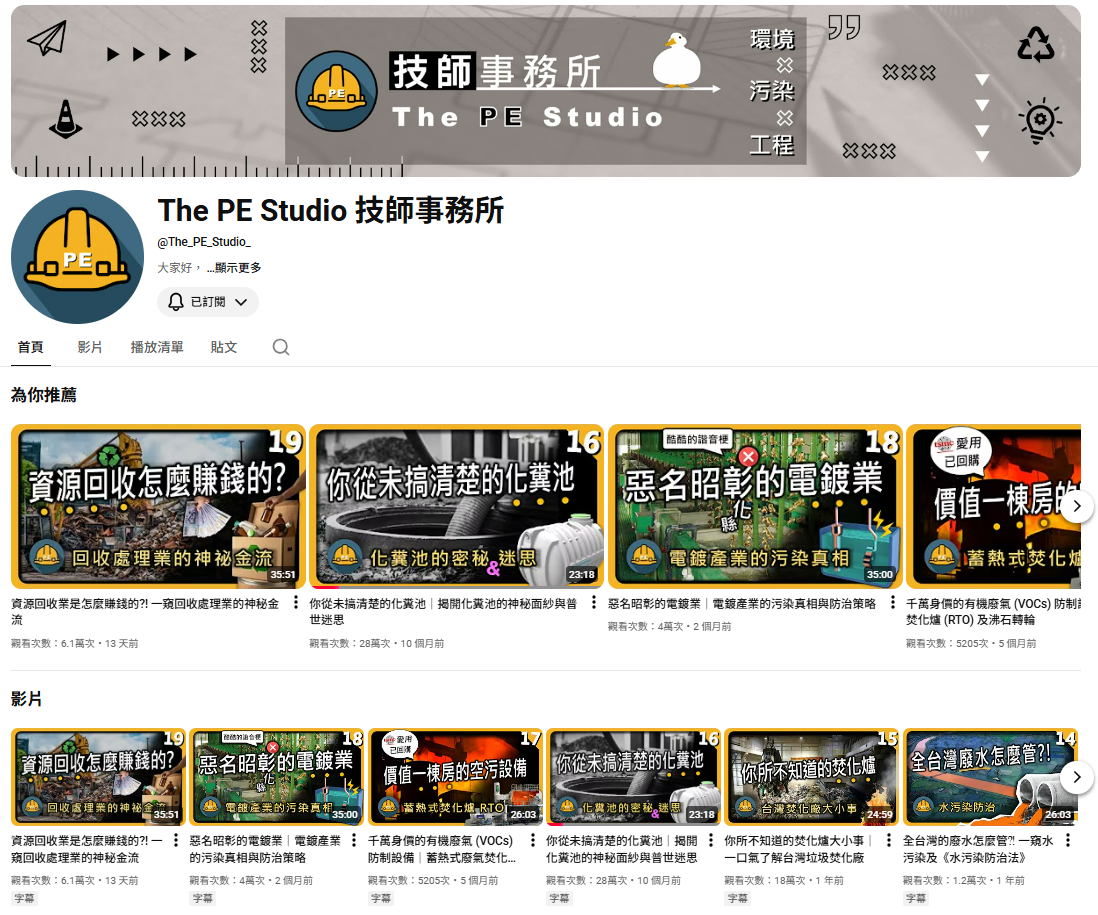Click the channel name The PE Studio 技師事務所
This screenshot has height=915, width=1098.
tap(331, 210)
